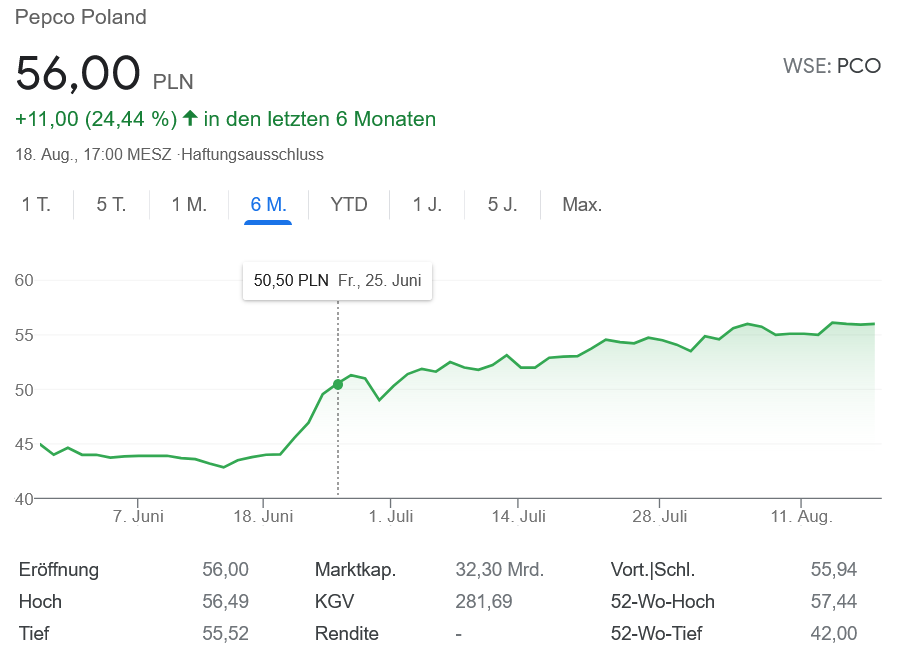Click the +11,00 (24,44 %) change text
This screenshot has width=916, height=662.
pos(94,118)
